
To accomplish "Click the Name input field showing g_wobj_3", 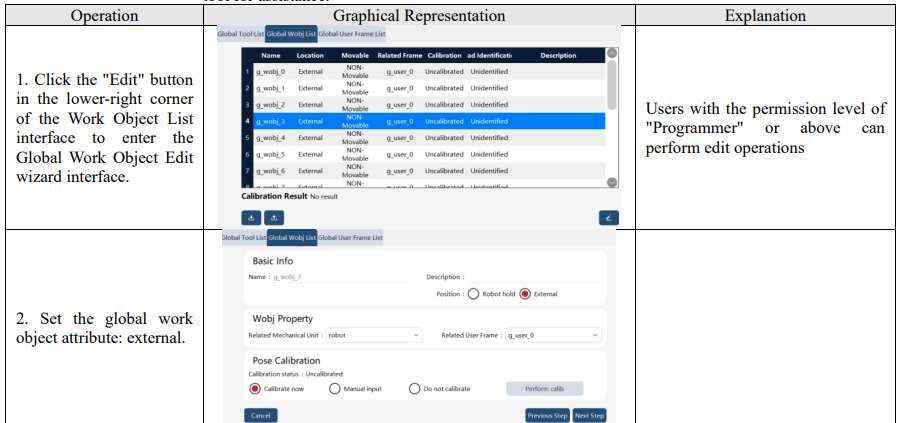I will pyautogui.click(x=340, y=277).
